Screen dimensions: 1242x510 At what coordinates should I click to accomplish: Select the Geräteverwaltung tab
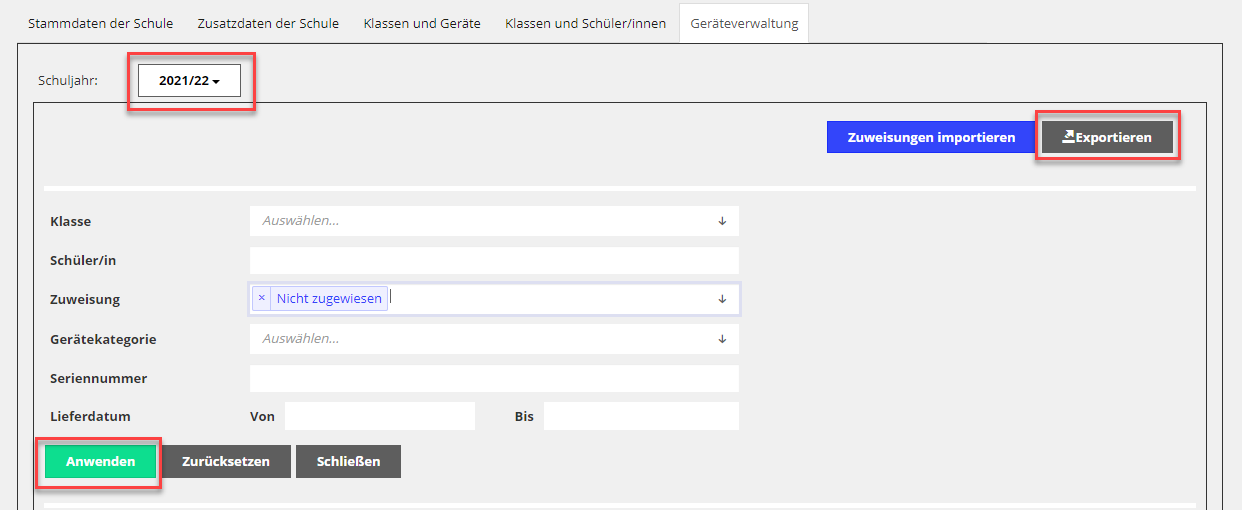tap(744, 23)
